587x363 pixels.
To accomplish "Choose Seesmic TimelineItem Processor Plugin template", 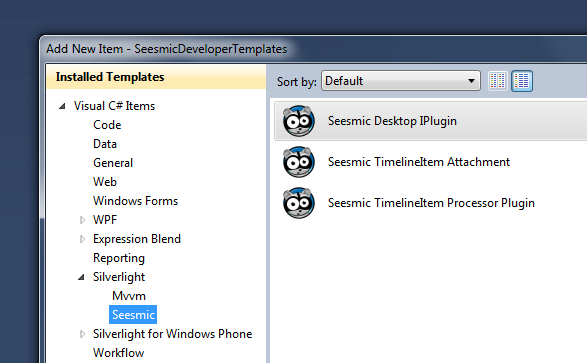I will pyautogui.click(x=431, y=203).
